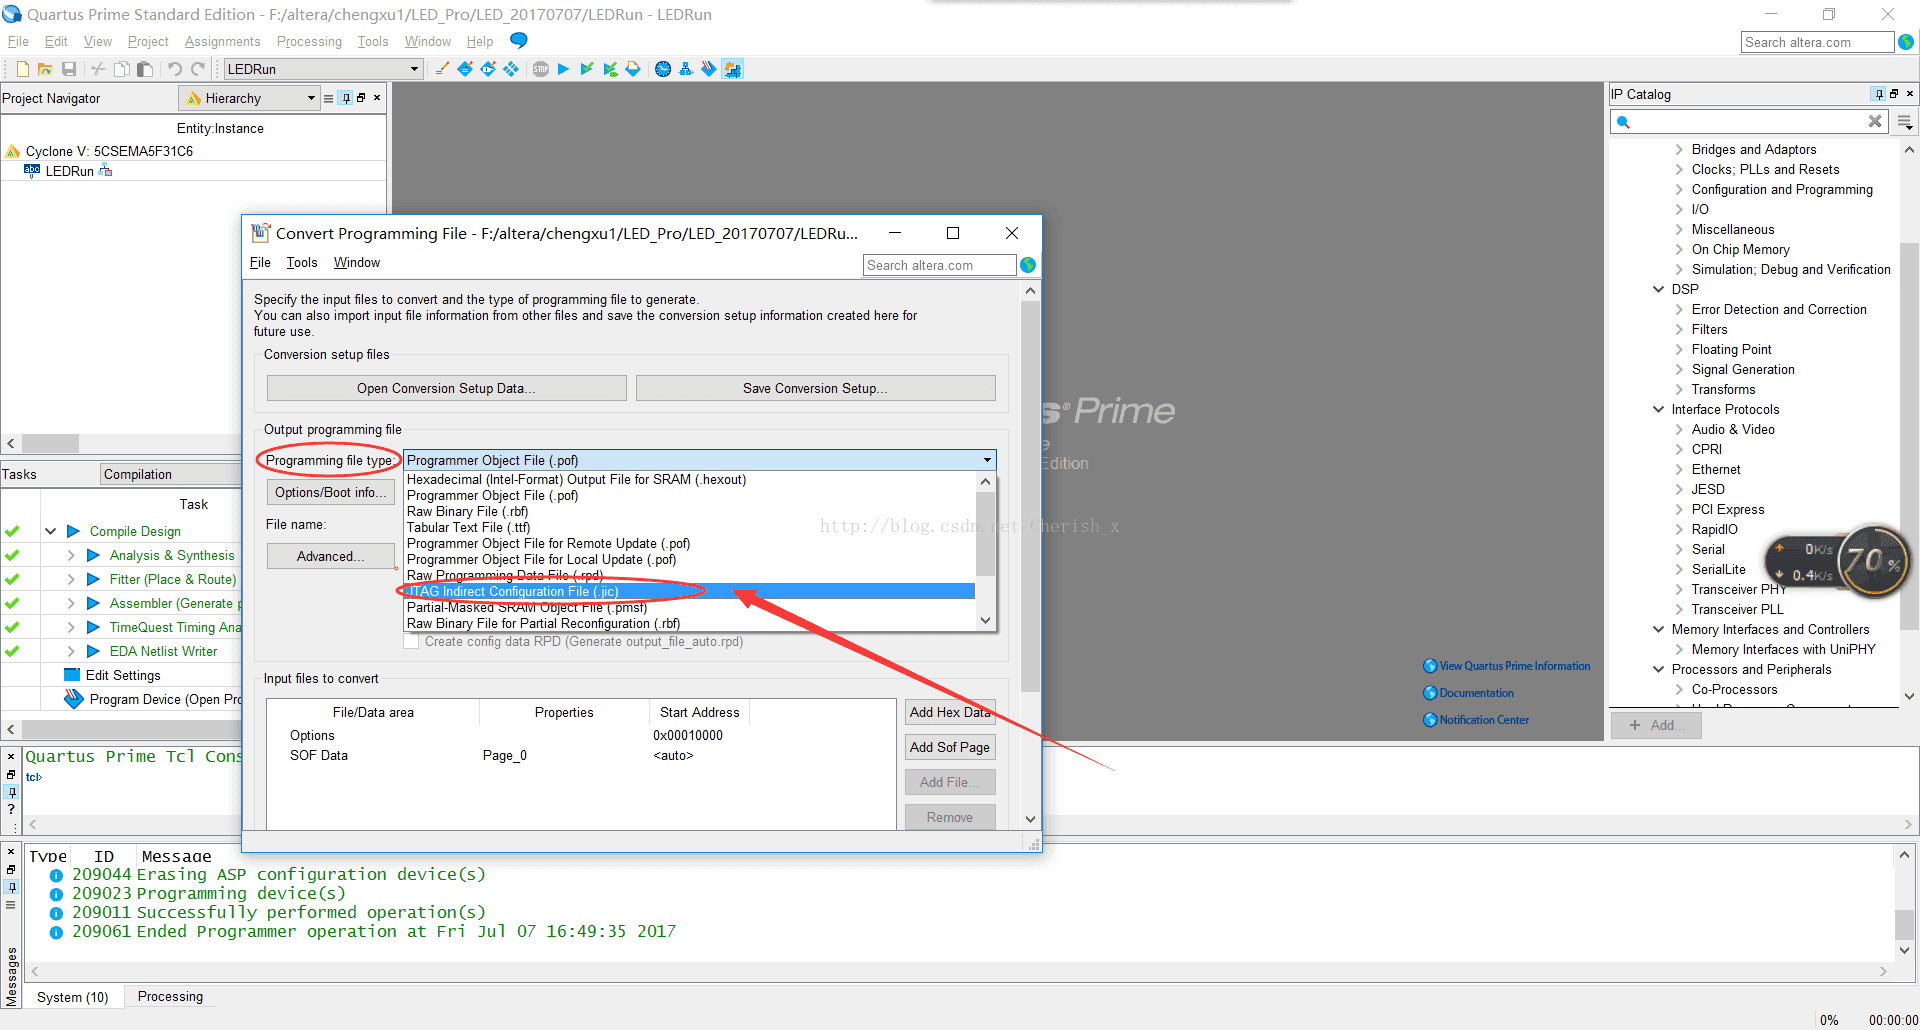Open the Assignments menu

point(222,41)
